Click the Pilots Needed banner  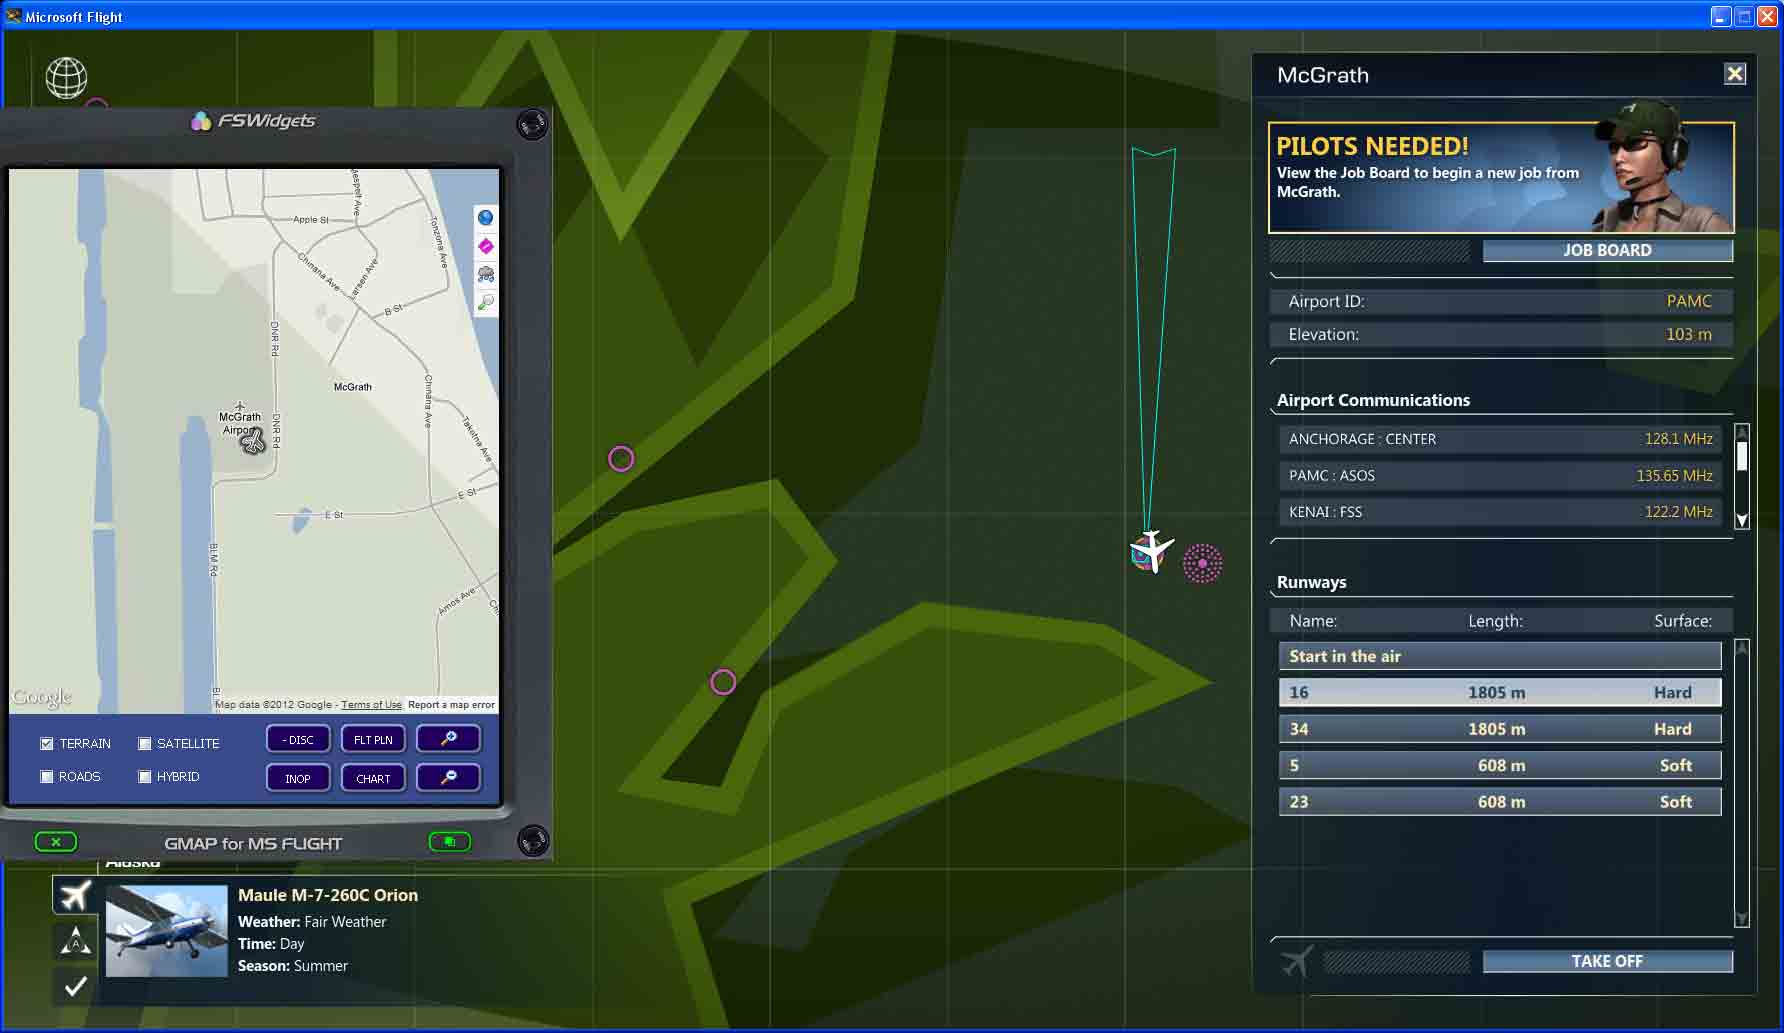pos(1501,178)
